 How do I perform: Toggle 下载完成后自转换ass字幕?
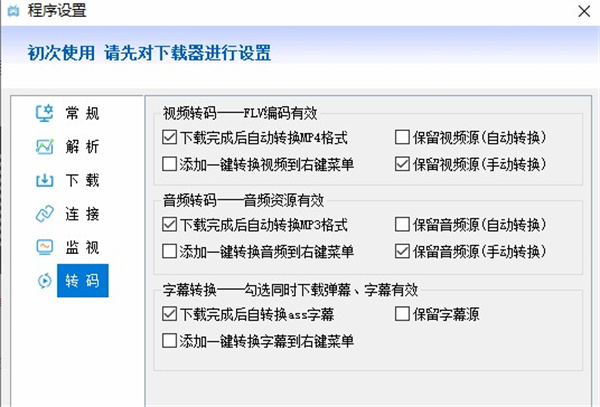[169, 314]
